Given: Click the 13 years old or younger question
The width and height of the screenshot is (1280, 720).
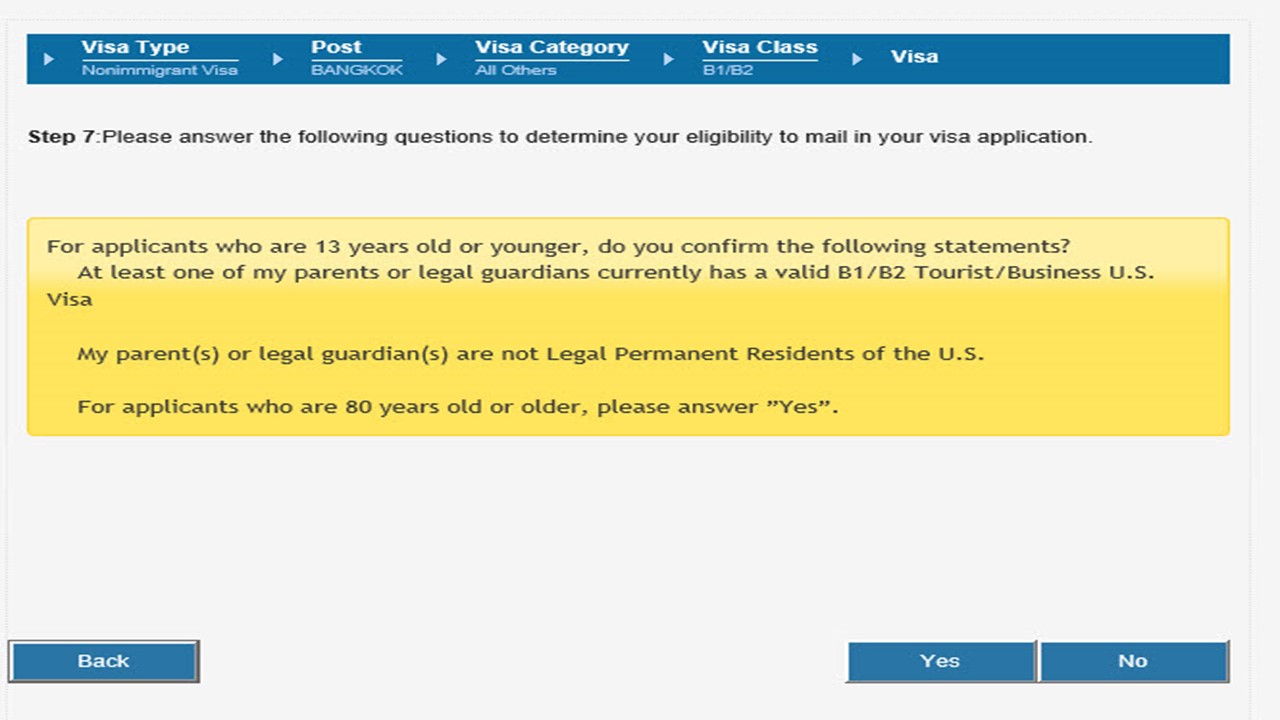Looking at the screenshot, I should (x=558, y=246).
